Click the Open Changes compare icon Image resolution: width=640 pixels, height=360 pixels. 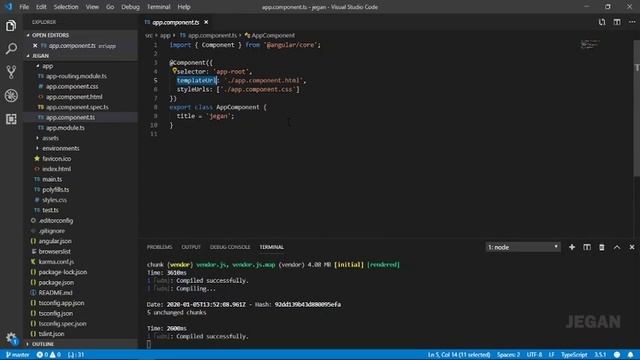point(602,22)
